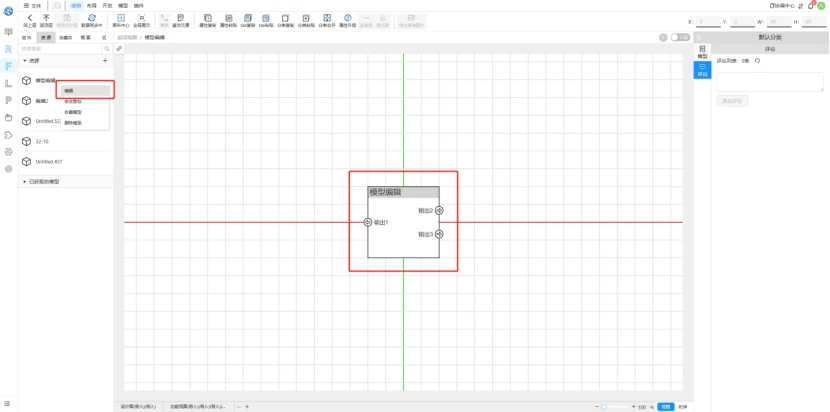Toggle the switch above the canvas
The height and width of the screenshot is (412, 830).
[x=680, y=38]
